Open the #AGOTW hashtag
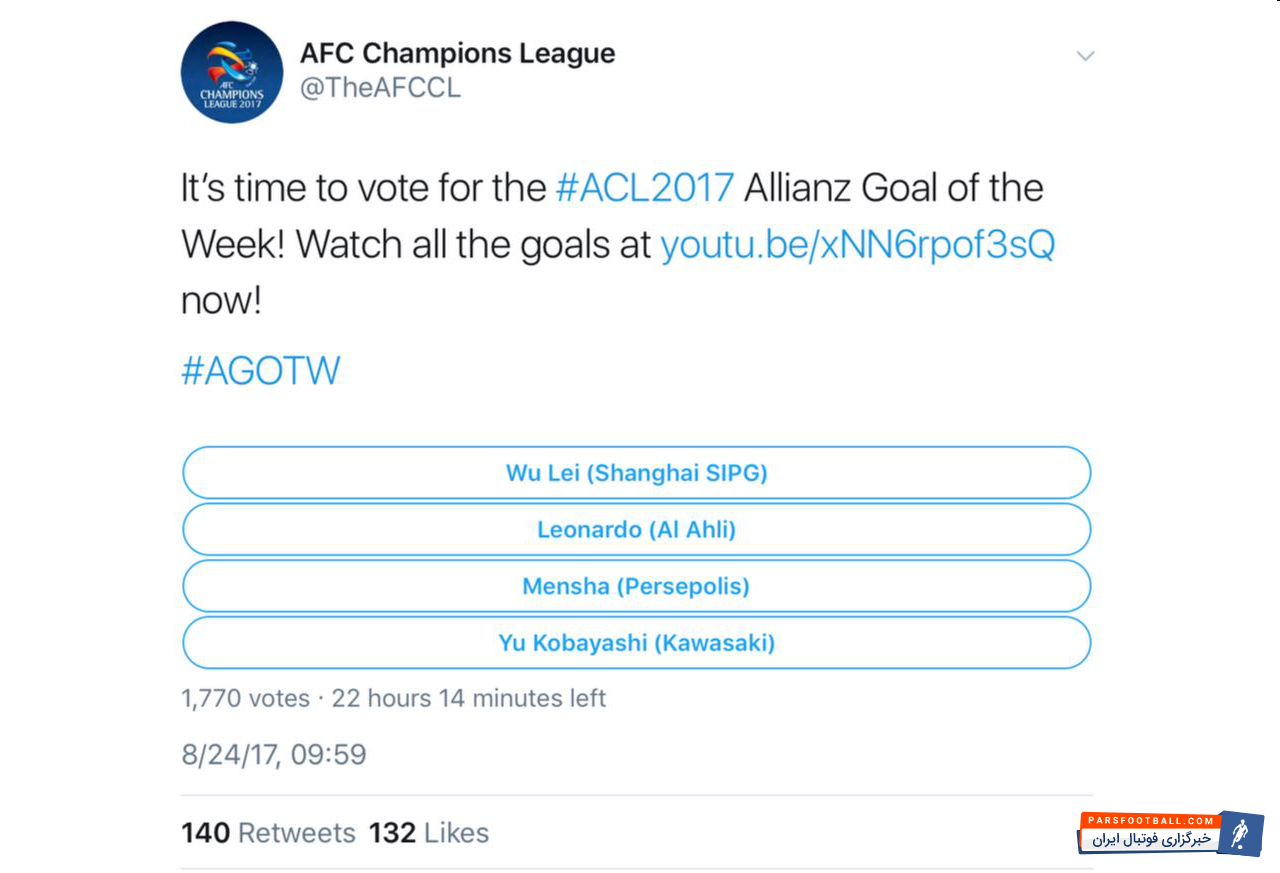The width and height of the screenshot is (1280, 873). (x=260, y=371)
